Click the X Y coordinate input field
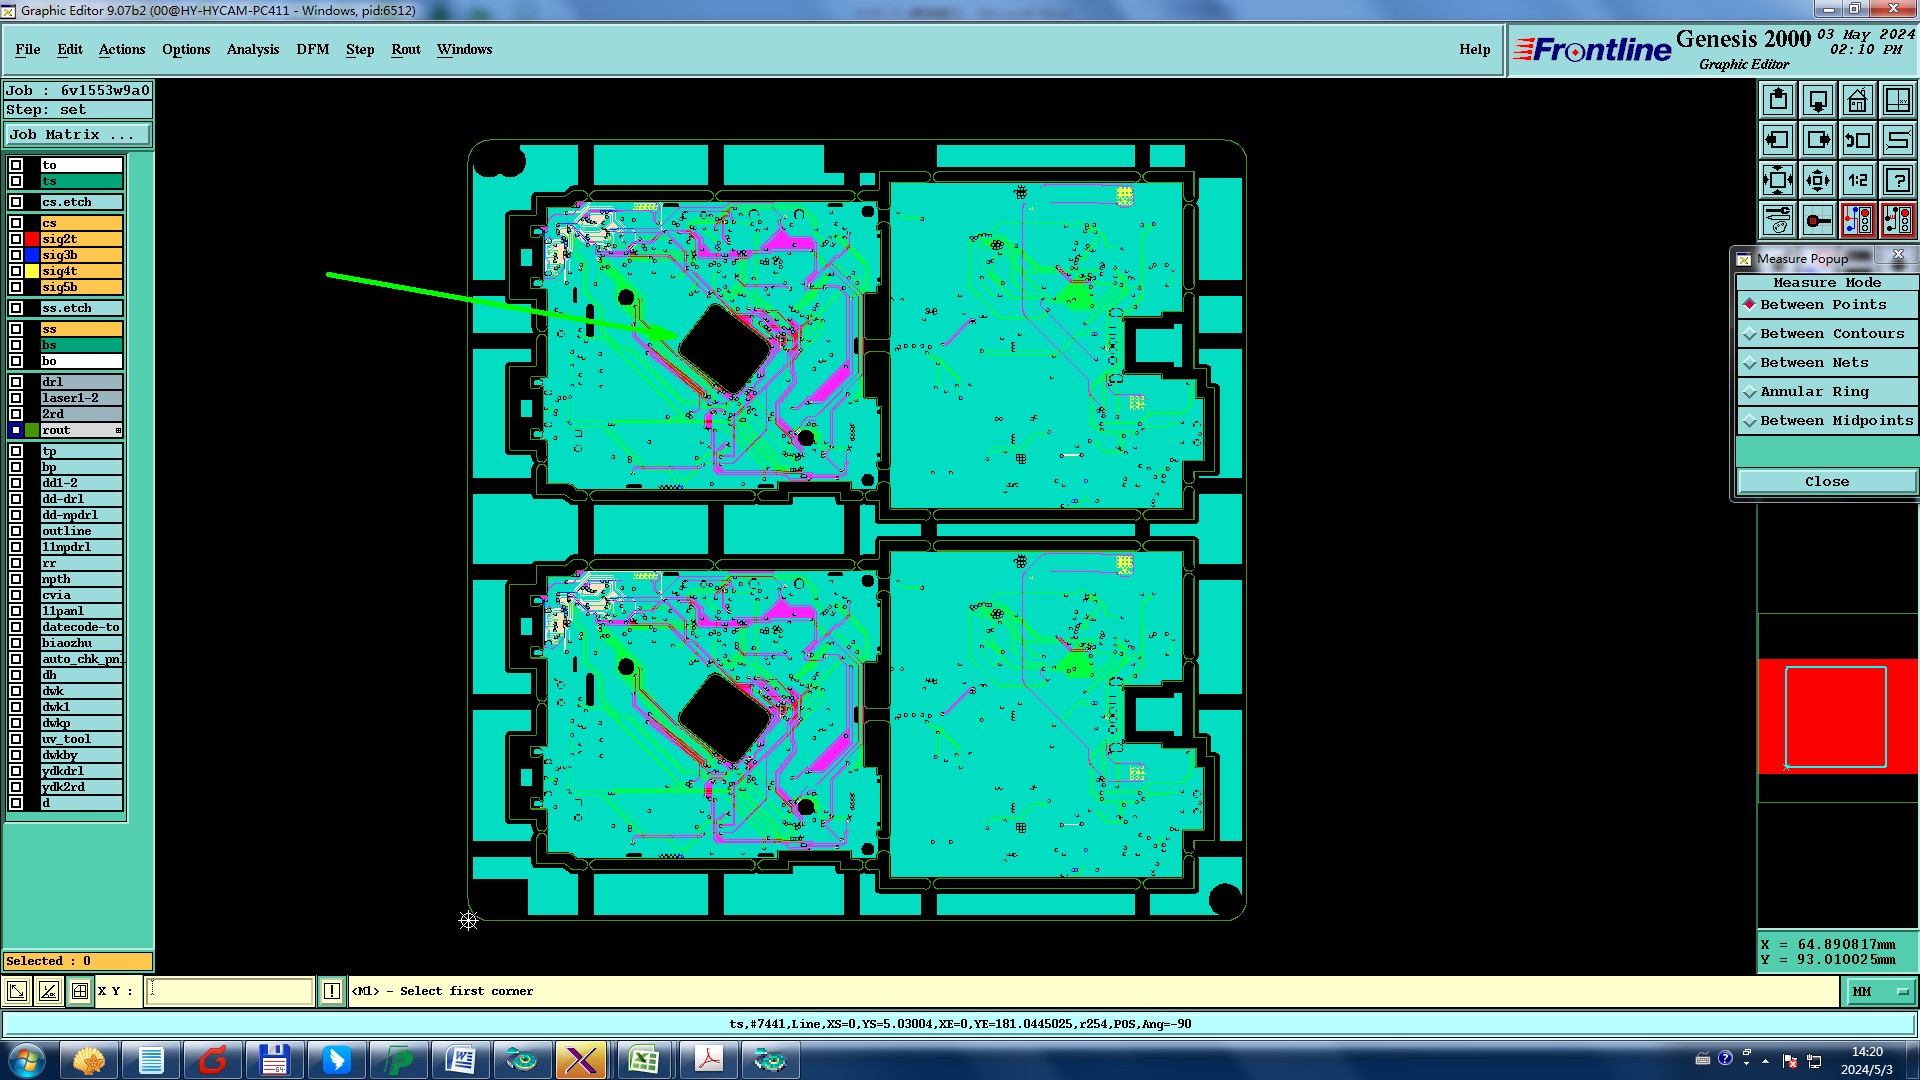The width and height of the screenshot is (1920, 1080). (230, 991)
